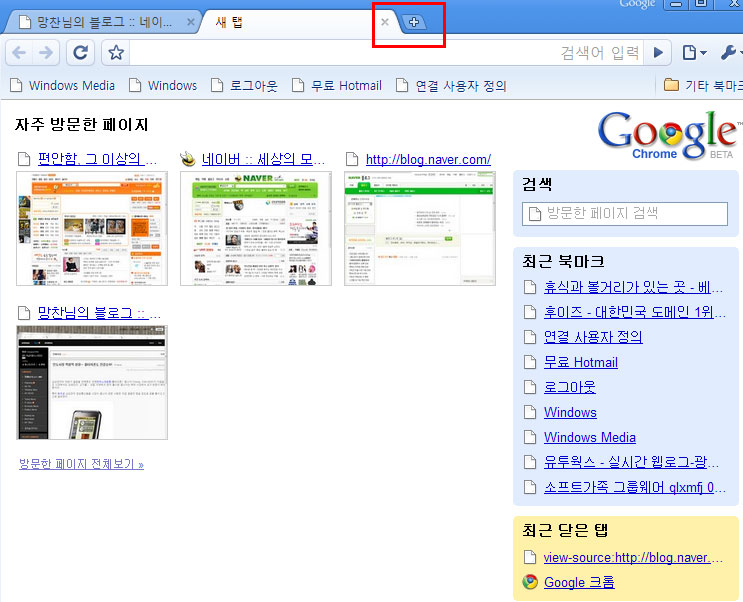Reload the page with the refresh button
The width and height of the screenshot is (743, 602).
tap(80, 52)
